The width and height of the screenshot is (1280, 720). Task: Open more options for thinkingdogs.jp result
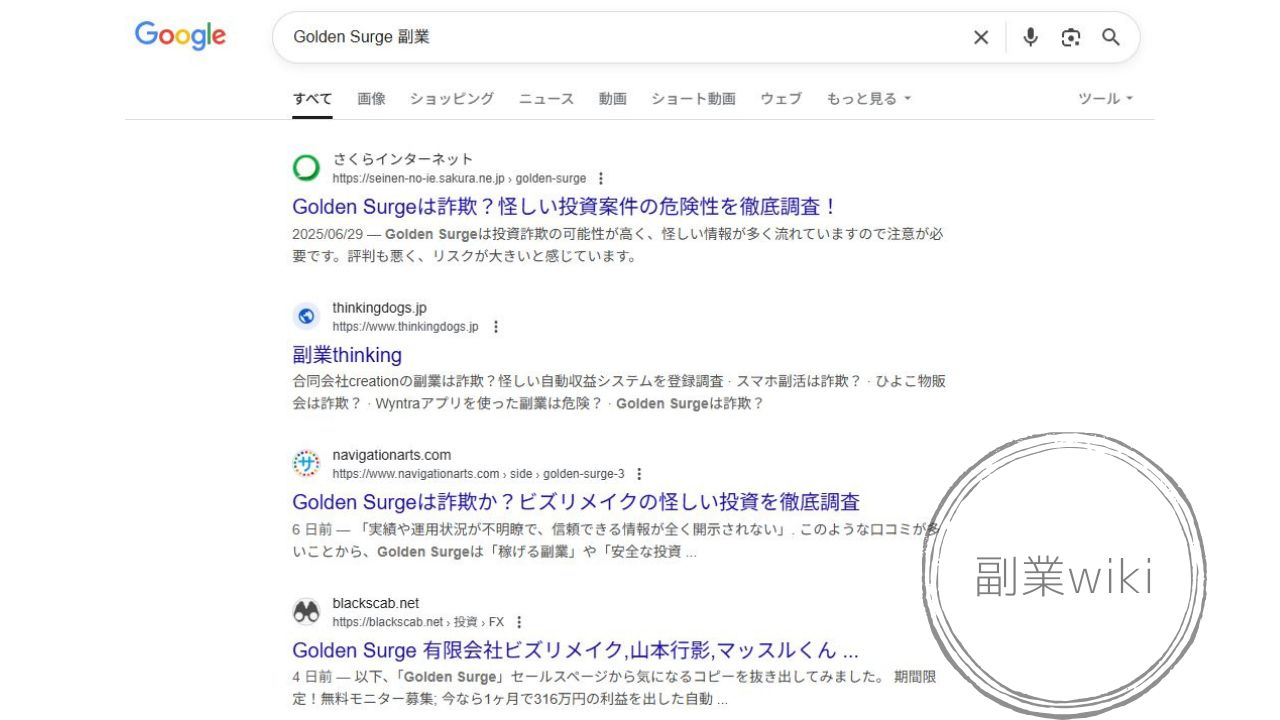[x=495, y=326]
